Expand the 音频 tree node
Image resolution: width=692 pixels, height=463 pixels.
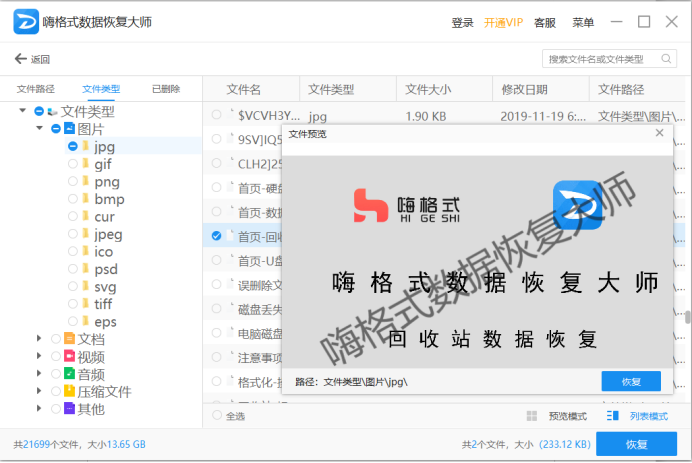coord(39,373)
